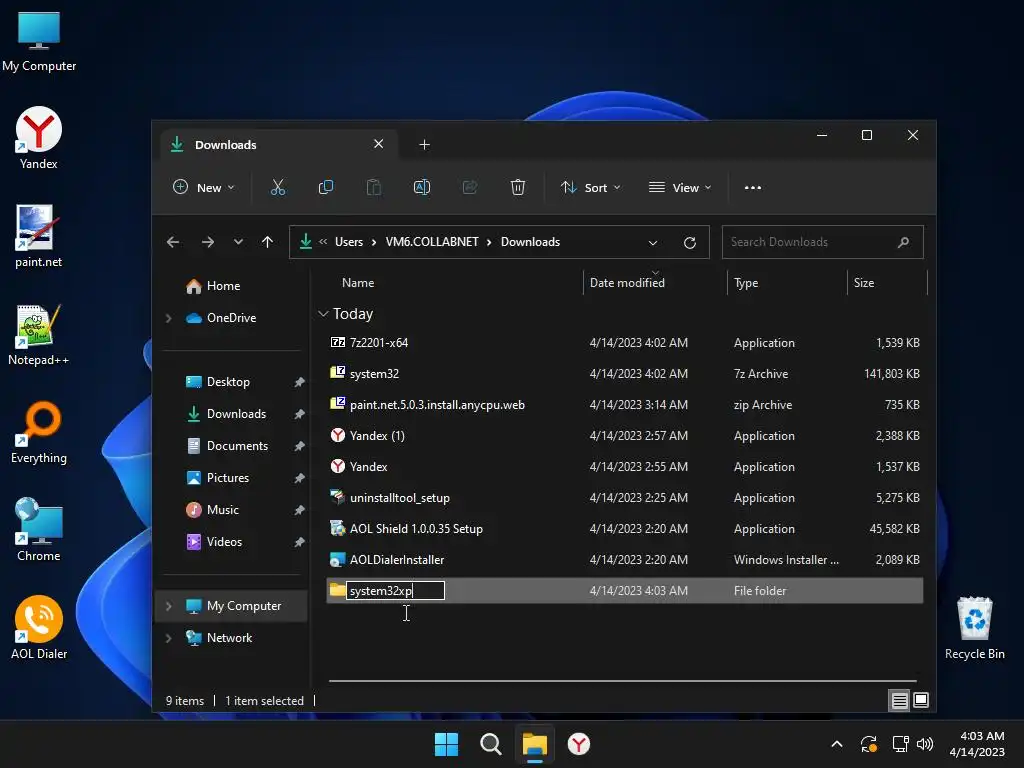Open taskbar Search
Viewport: 1024px width, 768px height.
tap(490, 744)
